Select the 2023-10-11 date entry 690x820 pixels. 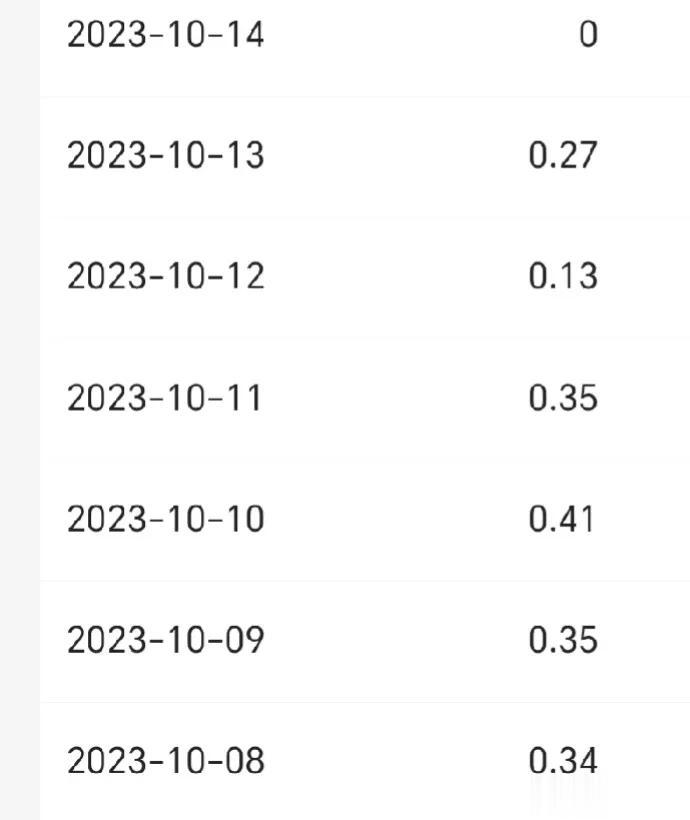[164, 398]
